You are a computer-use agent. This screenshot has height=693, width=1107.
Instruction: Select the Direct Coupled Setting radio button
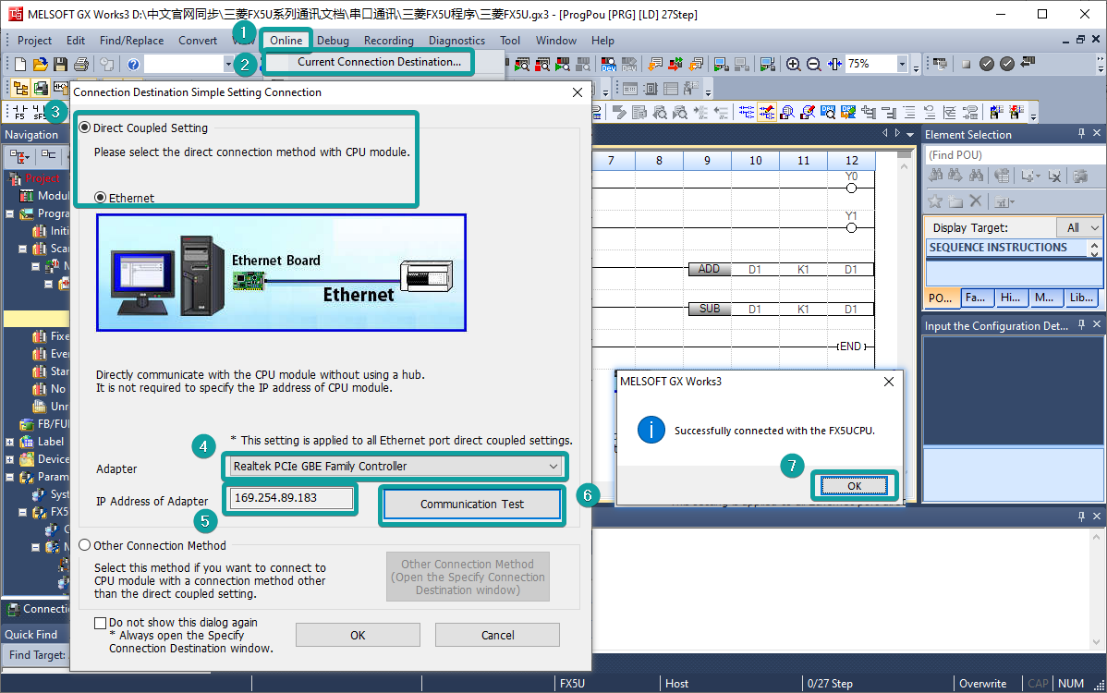[85, 128]
